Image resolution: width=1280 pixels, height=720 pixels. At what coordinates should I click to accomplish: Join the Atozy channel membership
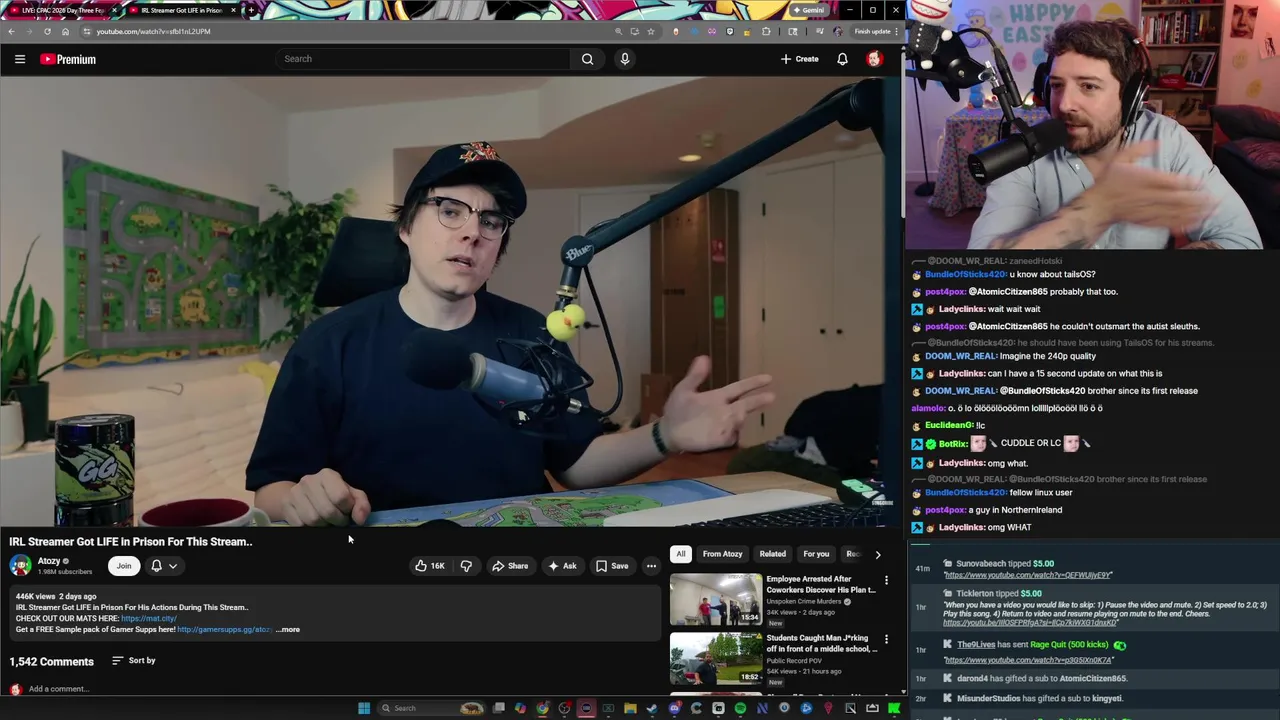[x=124, y=566]
